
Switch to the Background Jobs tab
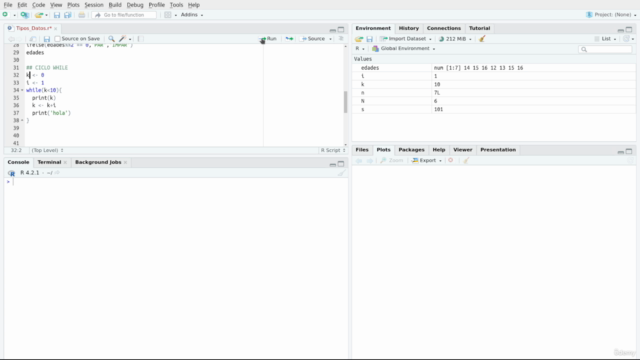(98, 162)
